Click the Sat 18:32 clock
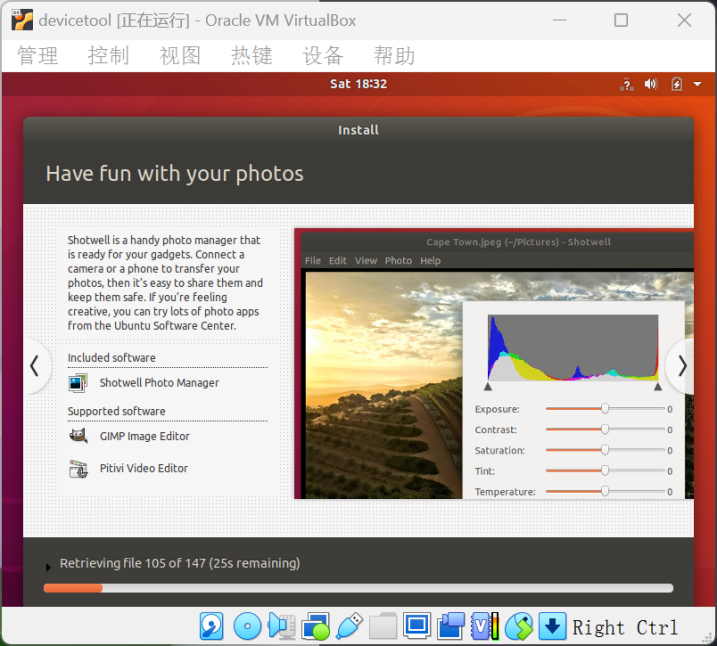 [x=358, y=84]
